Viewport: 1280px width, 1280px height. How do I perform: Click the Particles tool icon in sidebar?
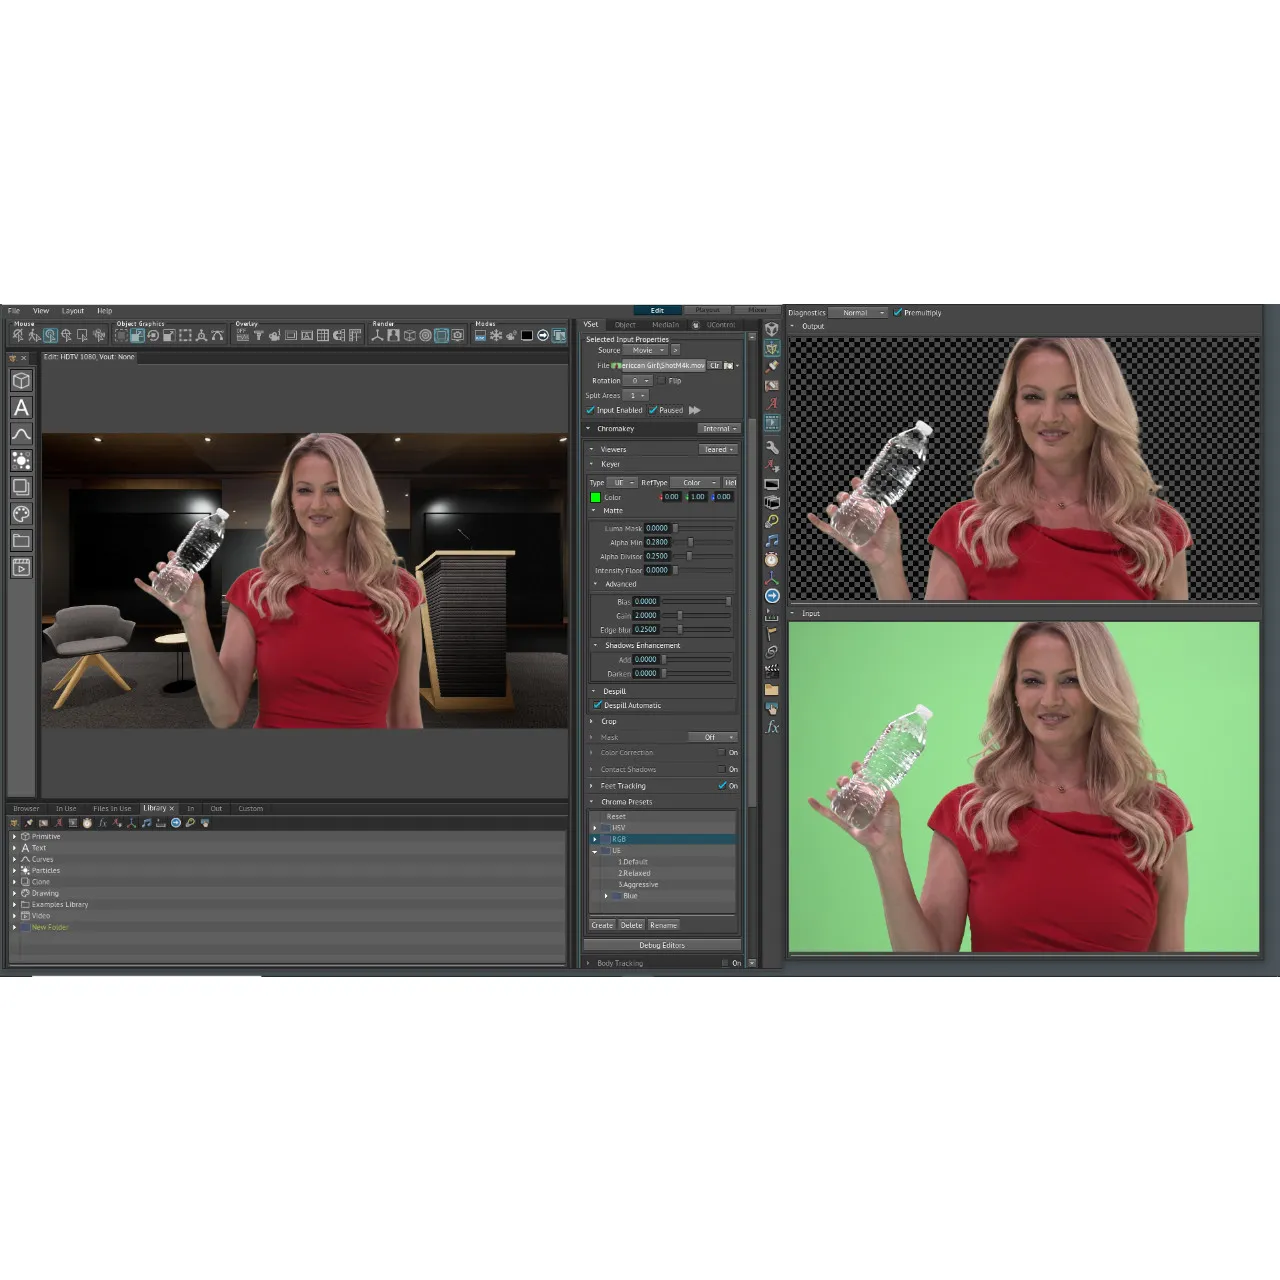(x=21, y=461)
